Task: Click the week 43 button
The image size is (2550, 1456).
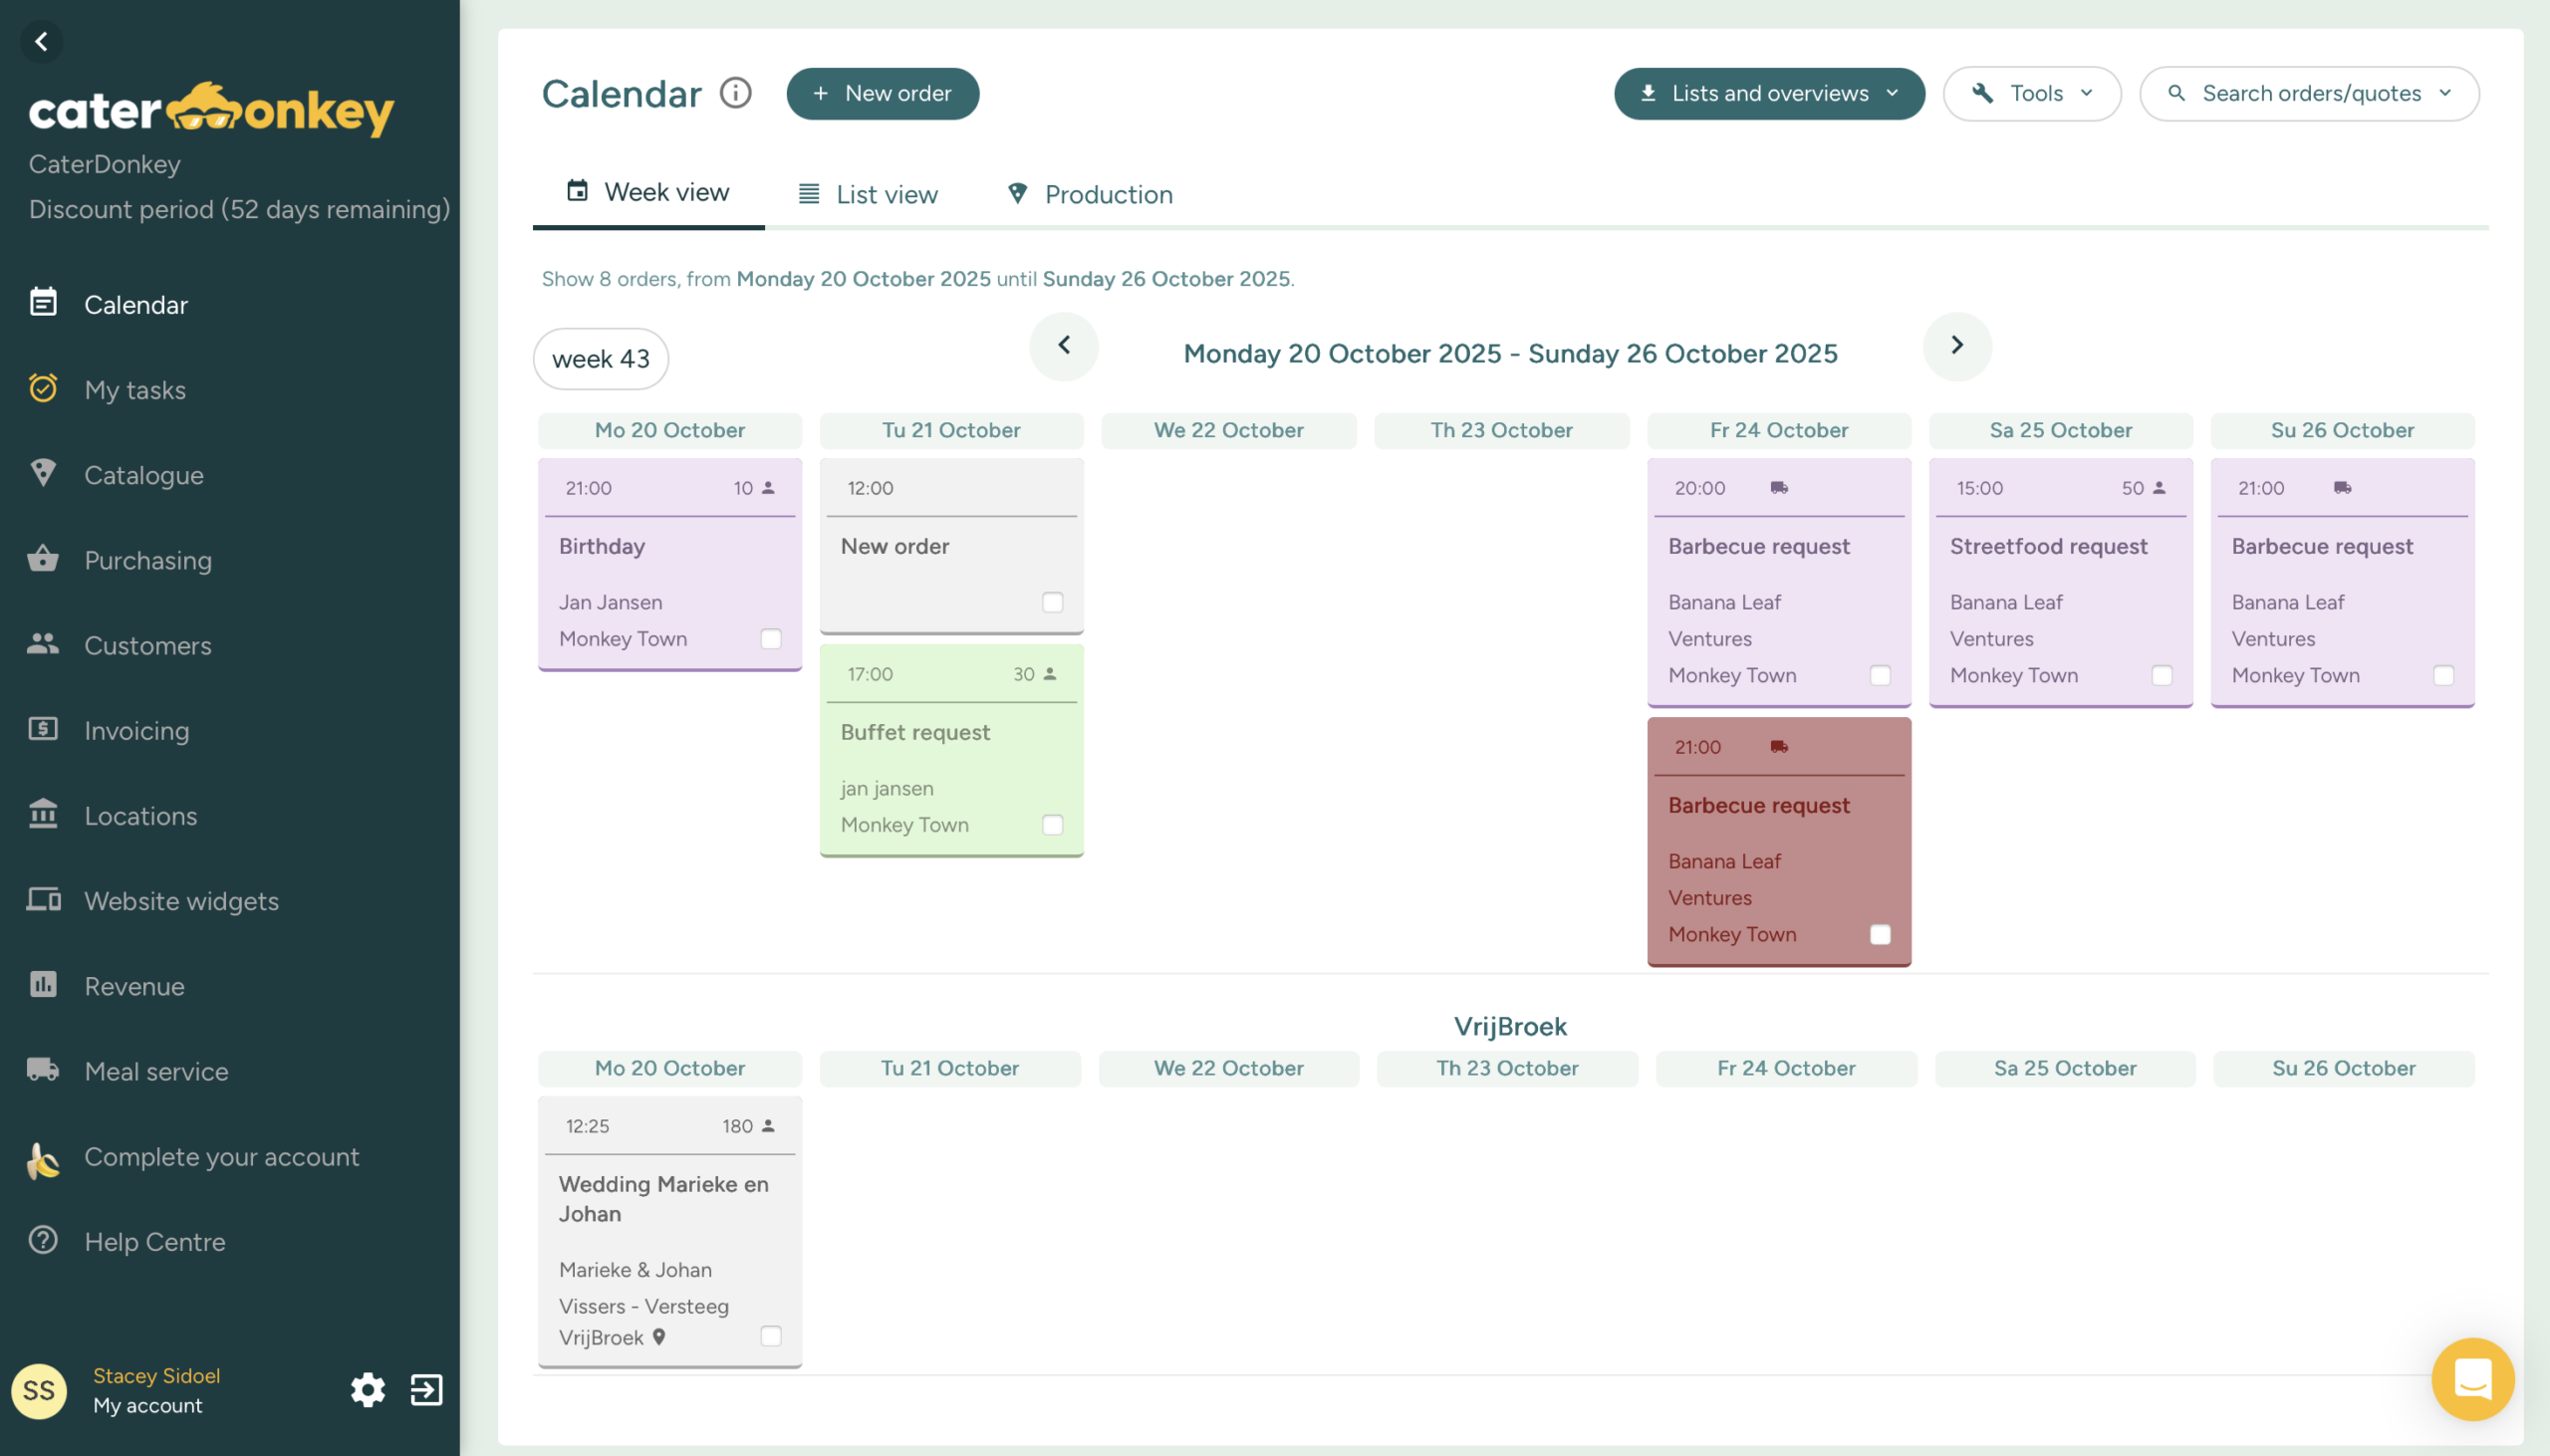Action: click(x=601, y=359)
